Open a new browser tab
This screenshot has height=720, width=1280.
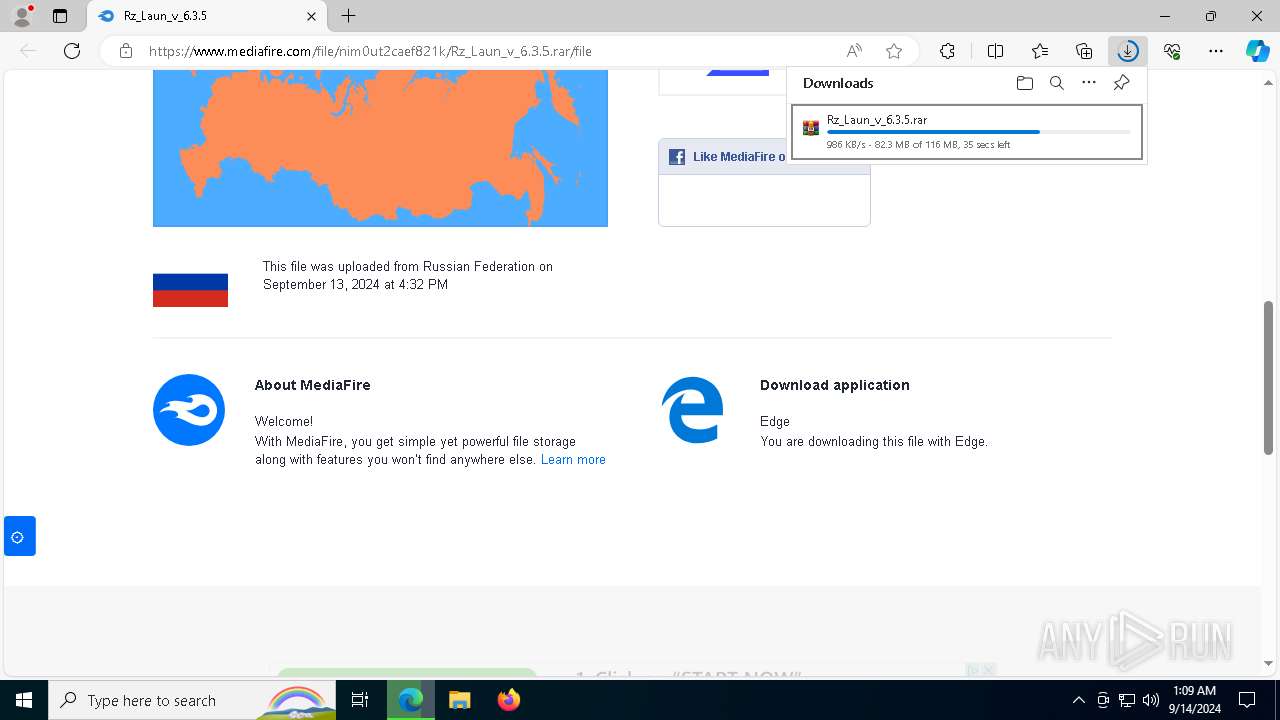[x=348, y=16]
